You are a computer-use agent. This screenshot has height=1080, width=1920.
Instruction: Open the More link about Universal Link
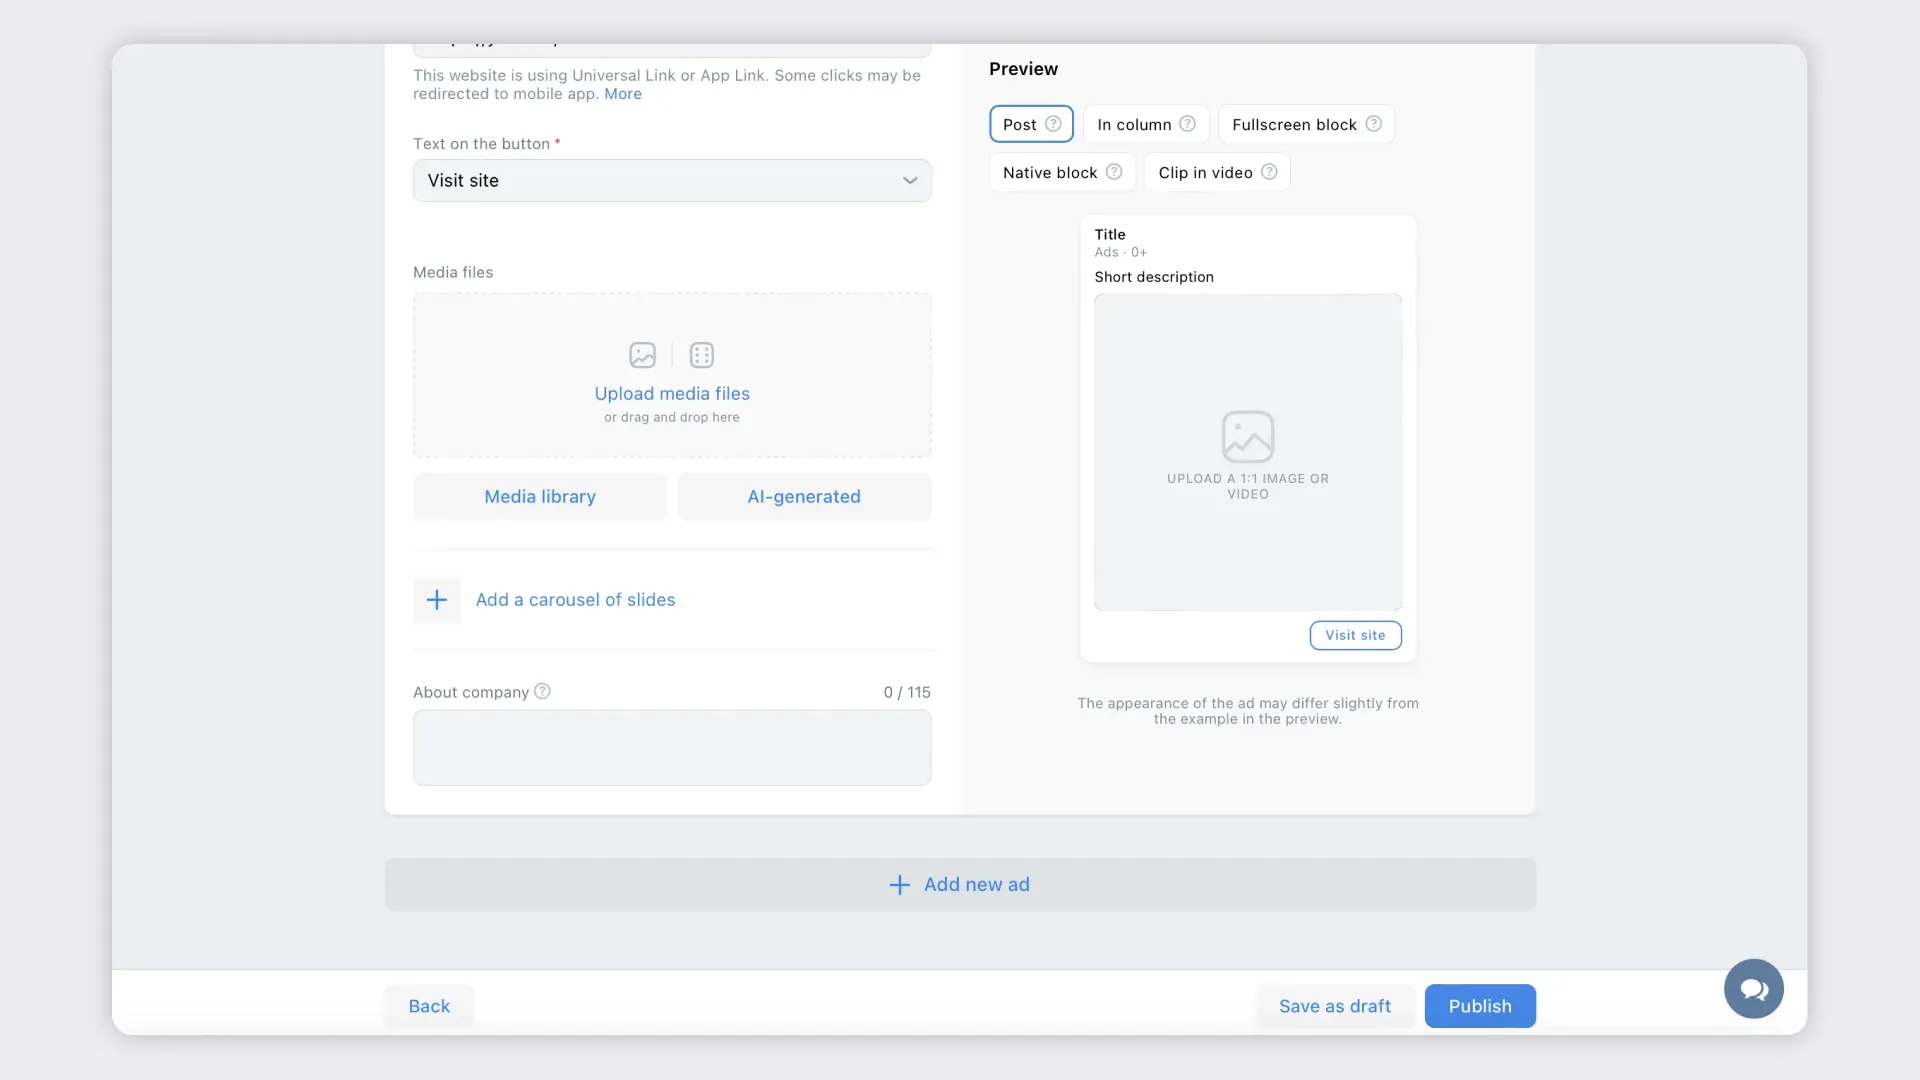(x=622, y=94)
